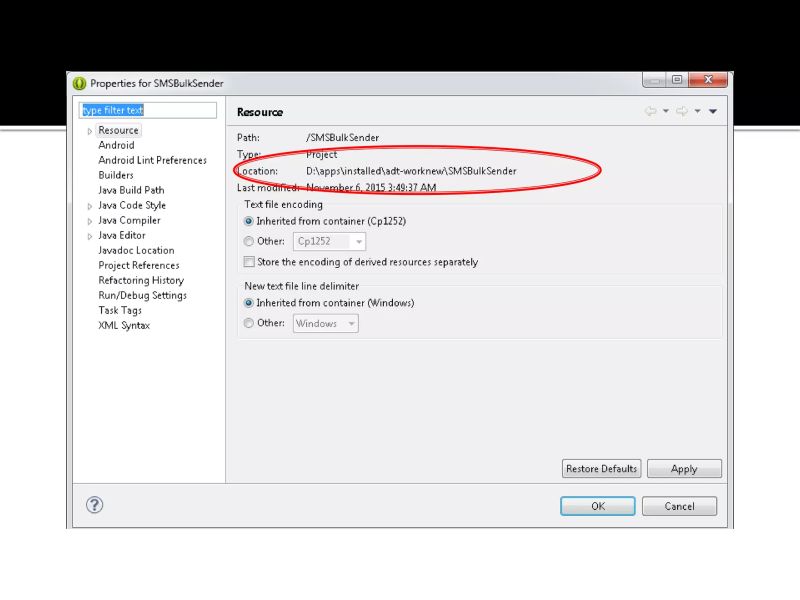800x600 pixels.
Task: Open the Java Build Path properties page
Action: tap(125, 190)
